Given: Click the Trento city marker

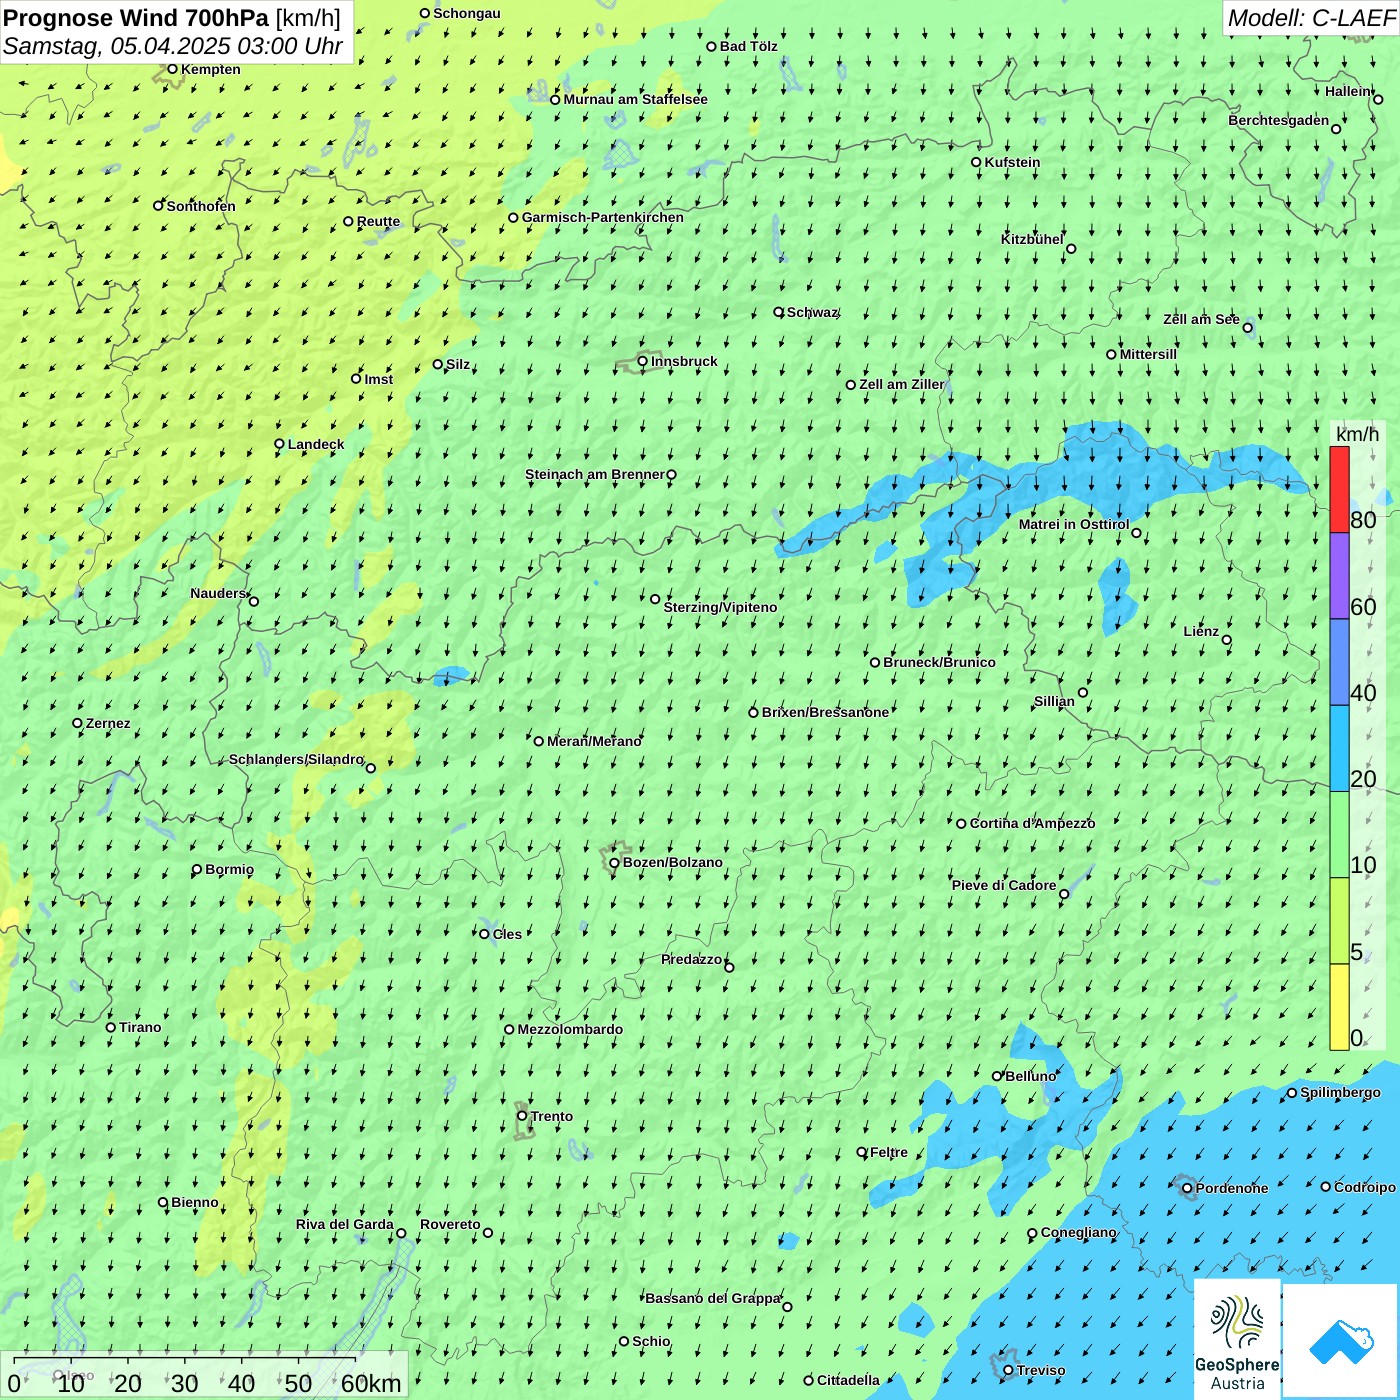Looking at the screenshot, I should pos(522,1116).
